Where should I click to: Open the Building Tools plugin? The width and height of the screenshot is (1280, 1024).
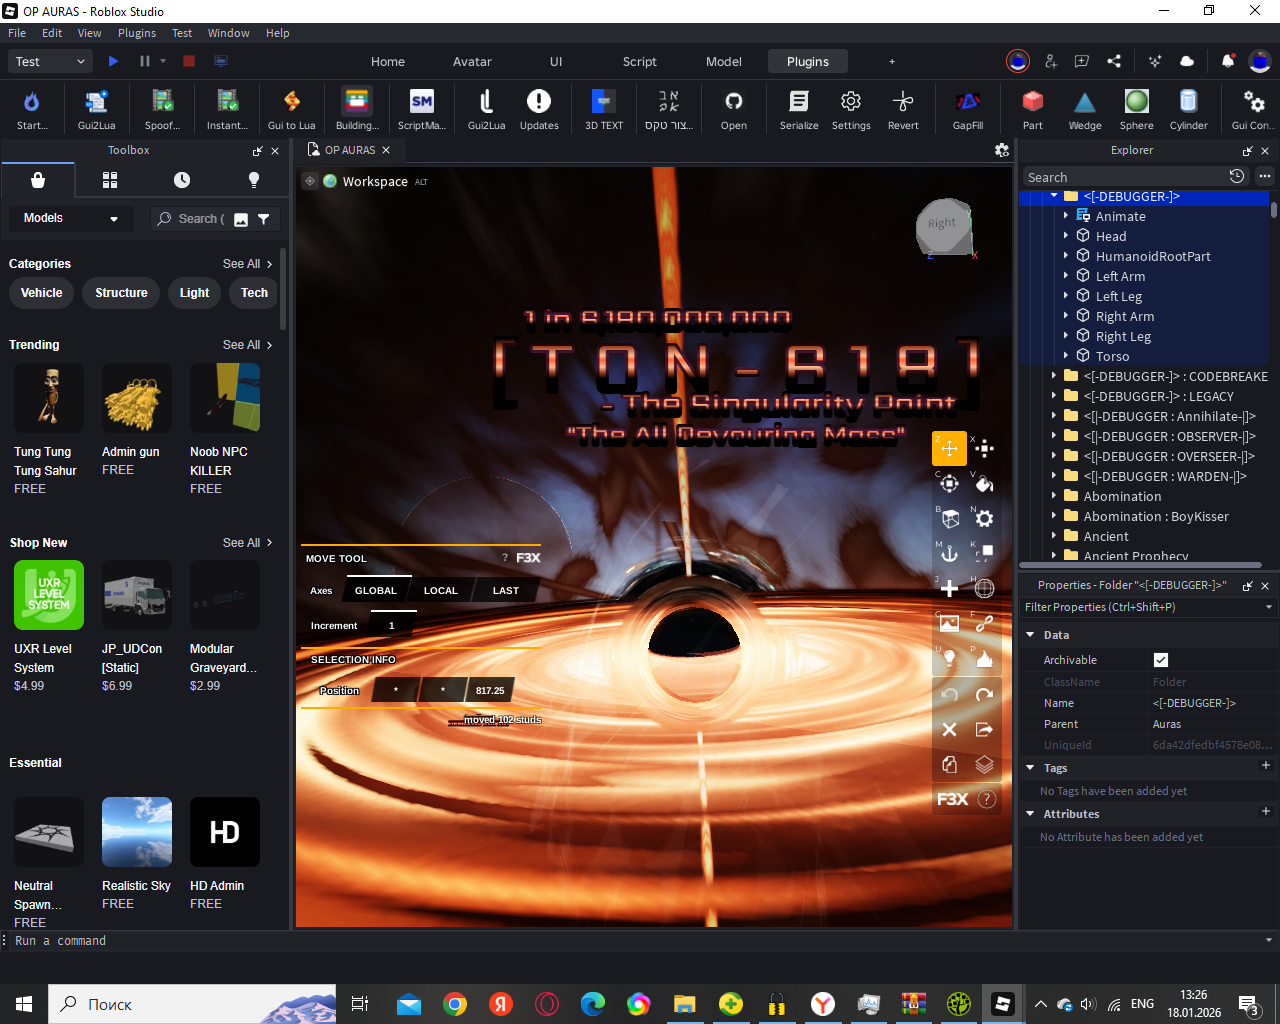pos(357,109)
